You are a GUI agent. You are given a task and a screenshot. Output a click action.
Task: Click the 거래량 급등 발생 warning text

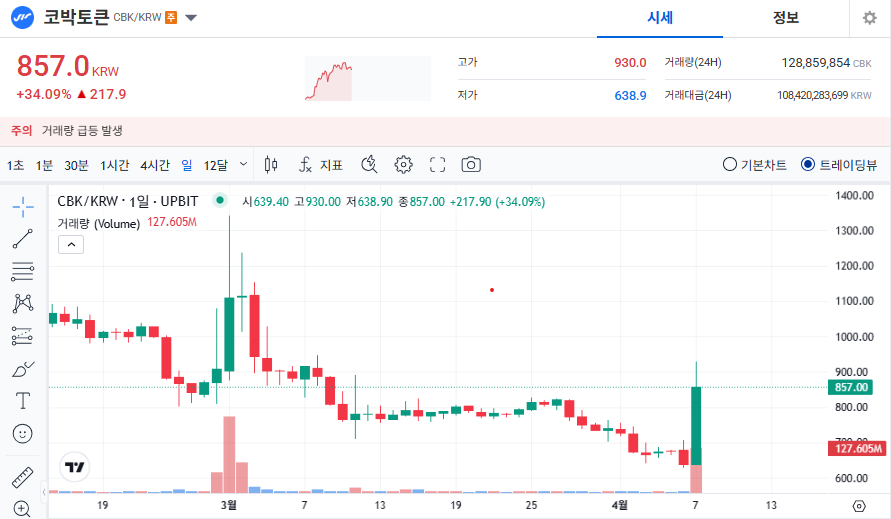pos(82,131)
